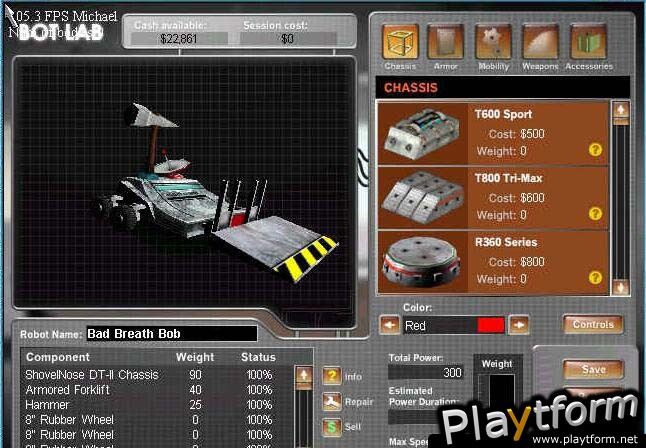Click the chassis list scroll down arrow
Screen dimensions: 646x448
(621, 286)
